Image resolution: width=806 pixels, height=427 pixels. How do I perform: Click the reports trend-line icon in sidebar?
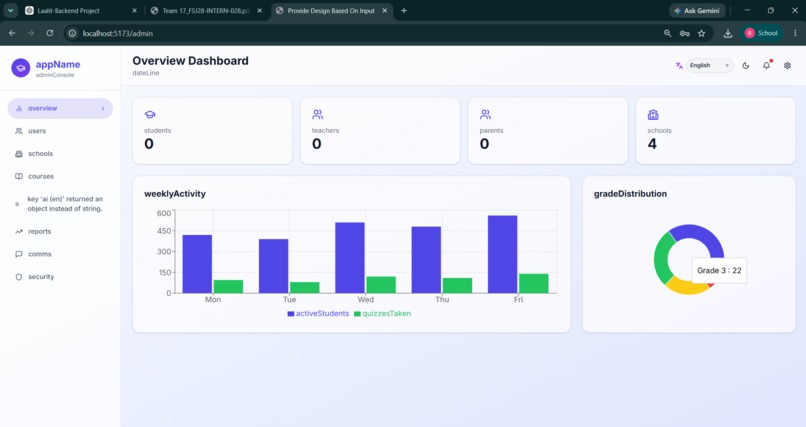point(19,231)
